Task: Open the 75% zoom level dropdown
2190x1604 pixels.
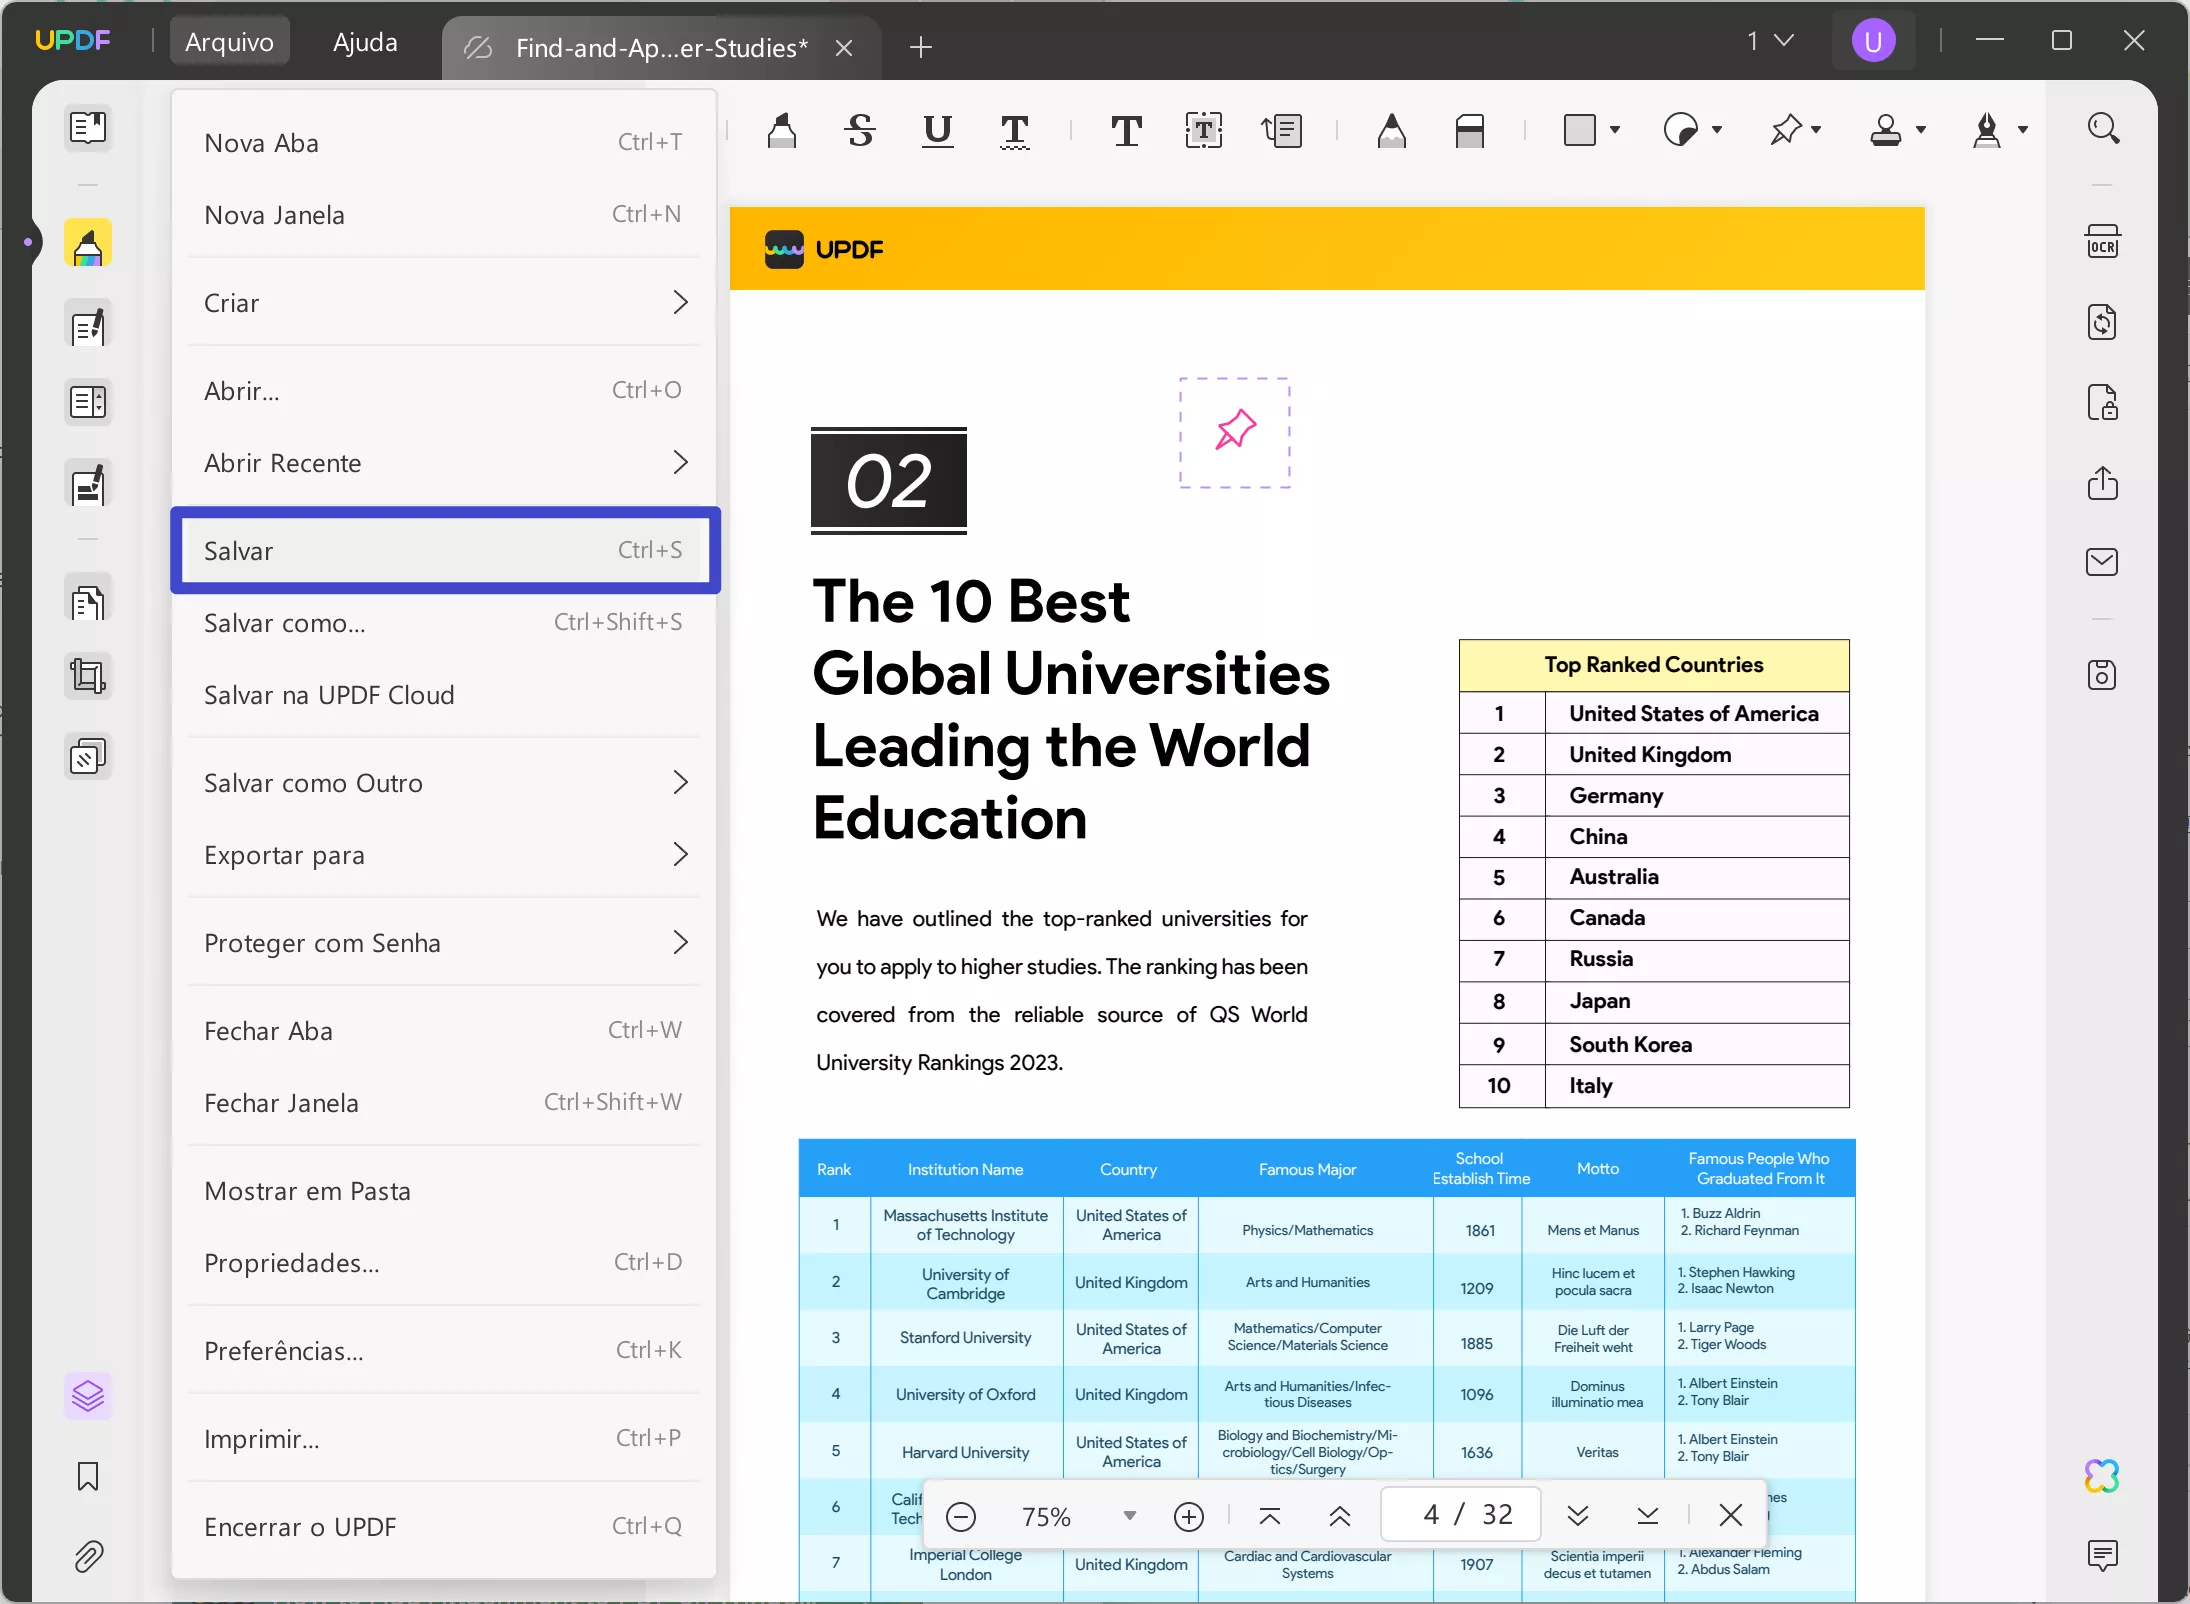Action: click(x=1130, y=1516)
